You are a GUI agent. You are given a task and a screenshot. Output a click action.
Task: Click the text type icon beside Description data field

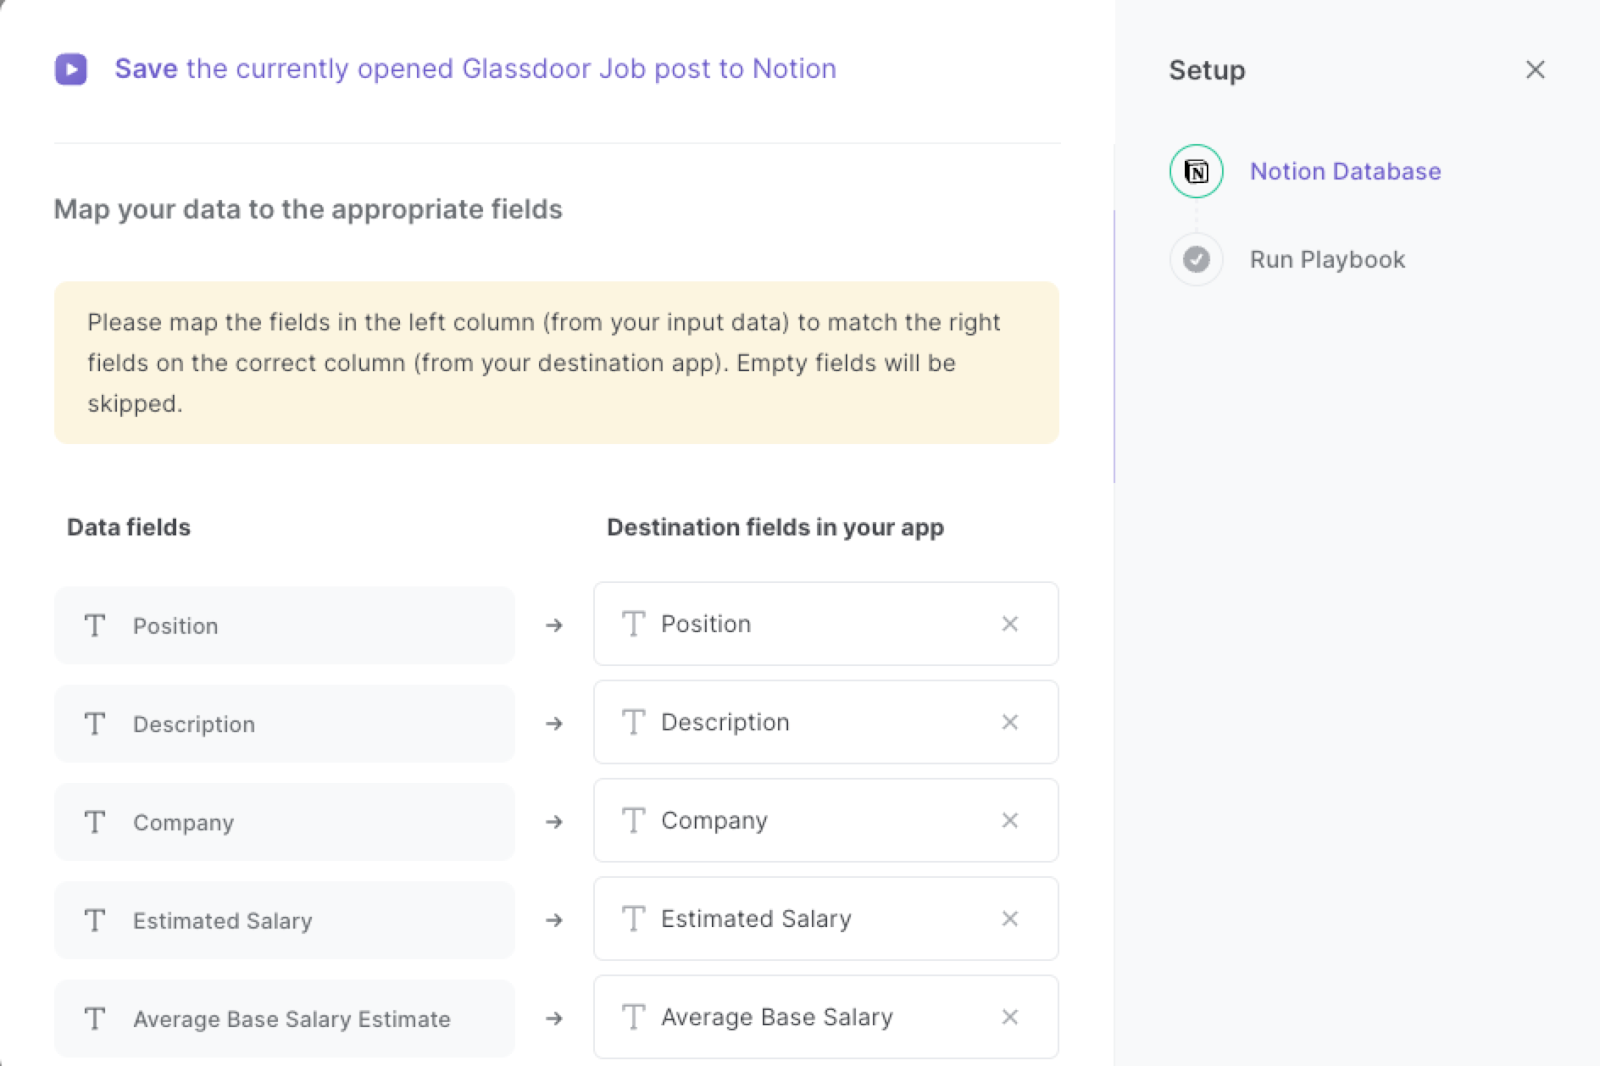95,724
